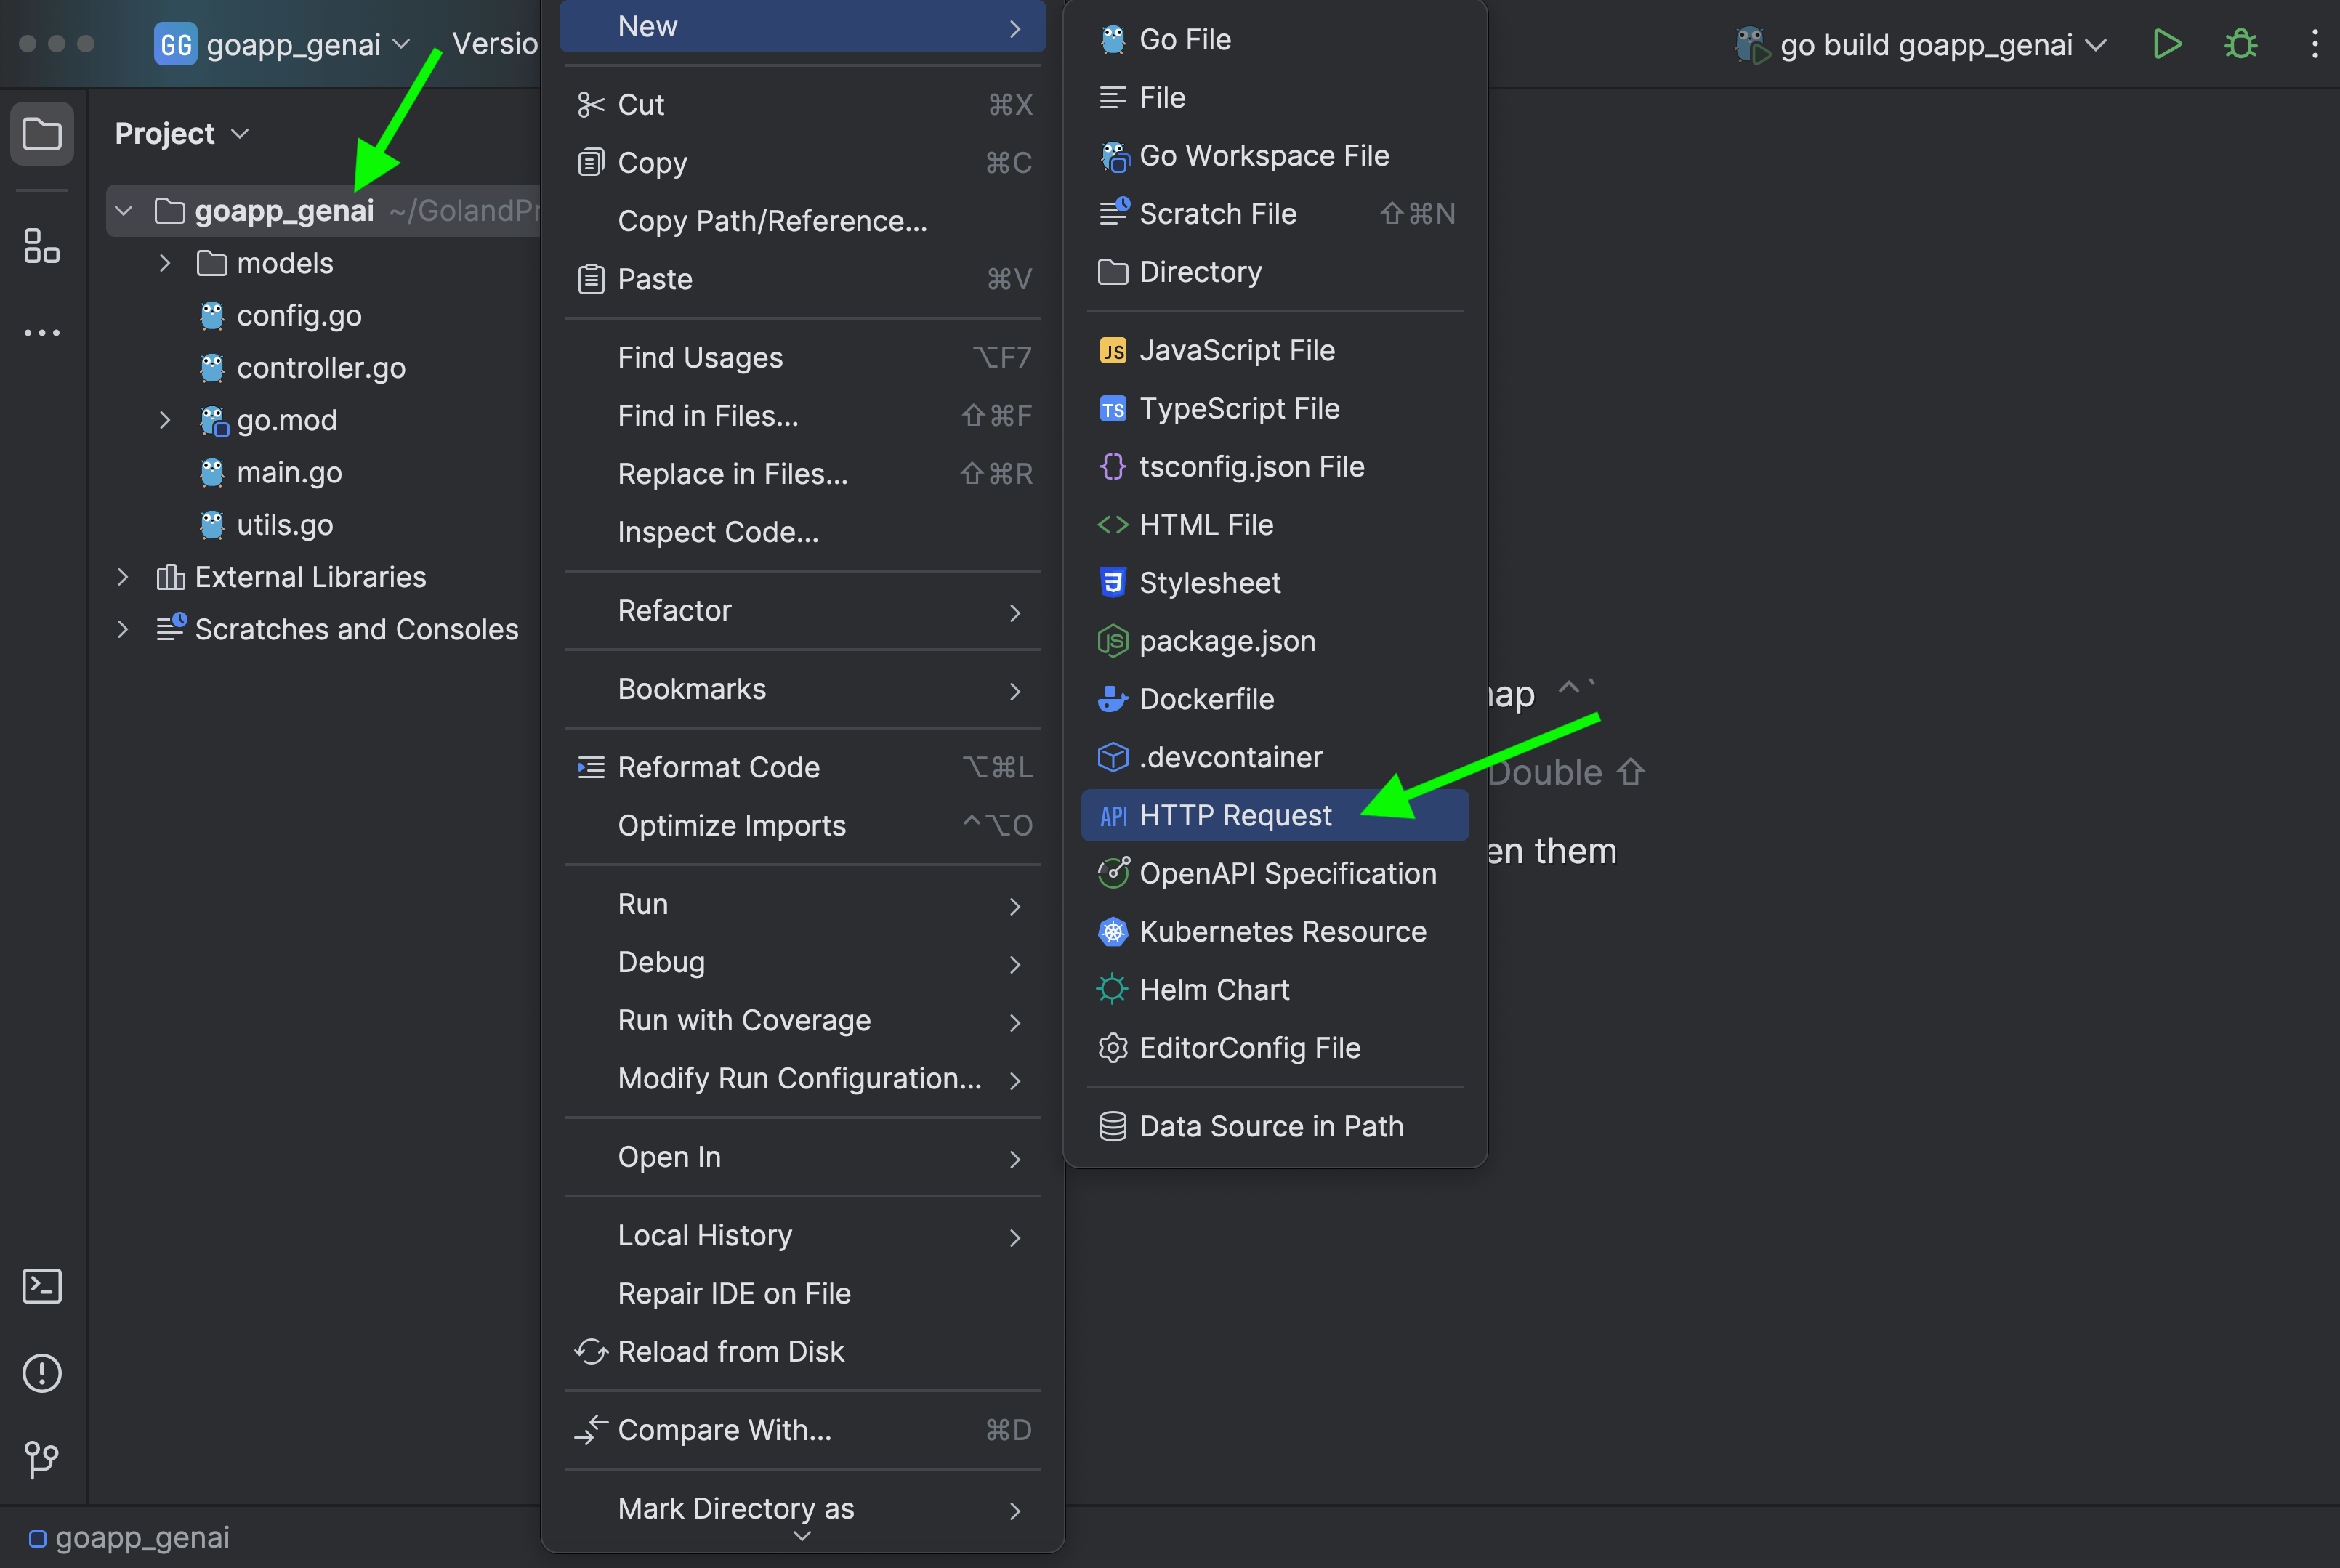This screenshot has width=2340, height=1568.
Task: Open the Git version control icon
Action: [x=42, y=1459]
